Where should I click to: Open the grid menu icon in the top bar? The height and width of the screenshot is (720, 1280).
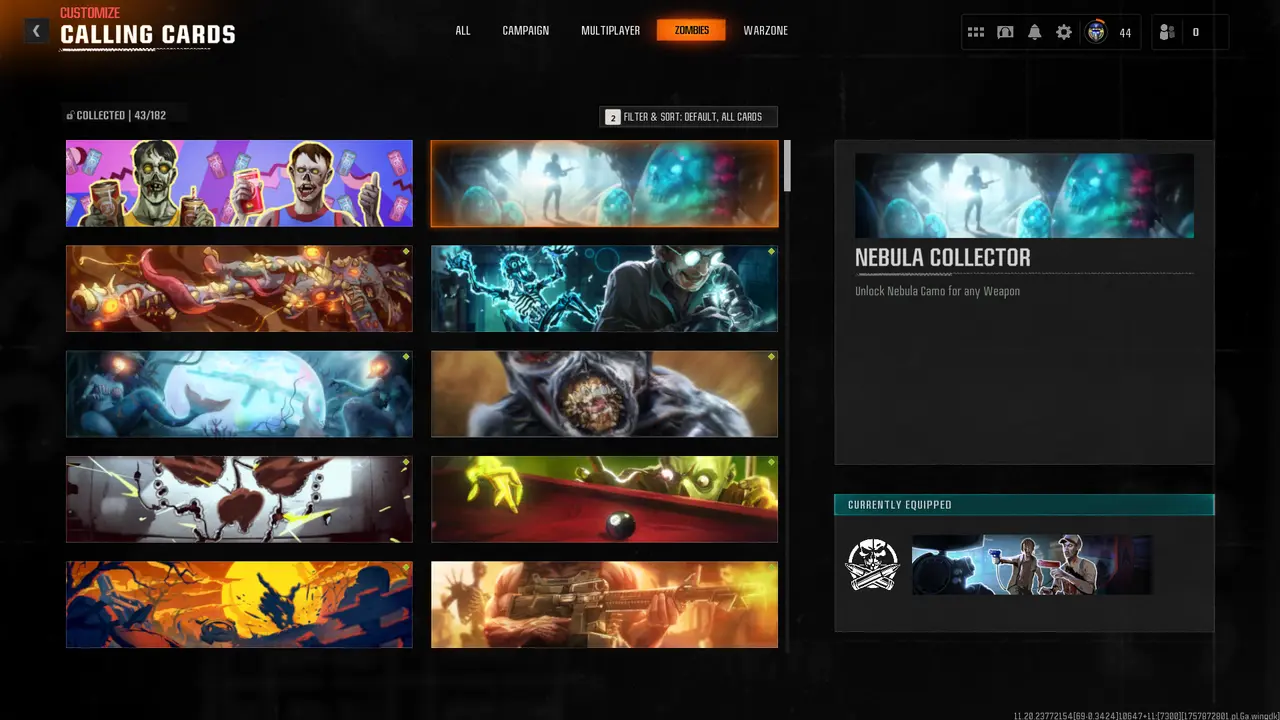976,32
